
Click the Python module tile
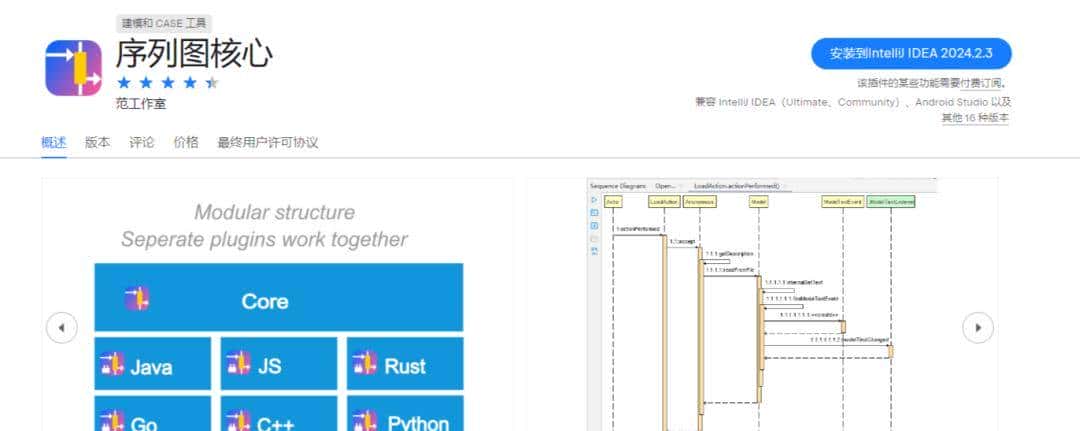click(405, 413)
